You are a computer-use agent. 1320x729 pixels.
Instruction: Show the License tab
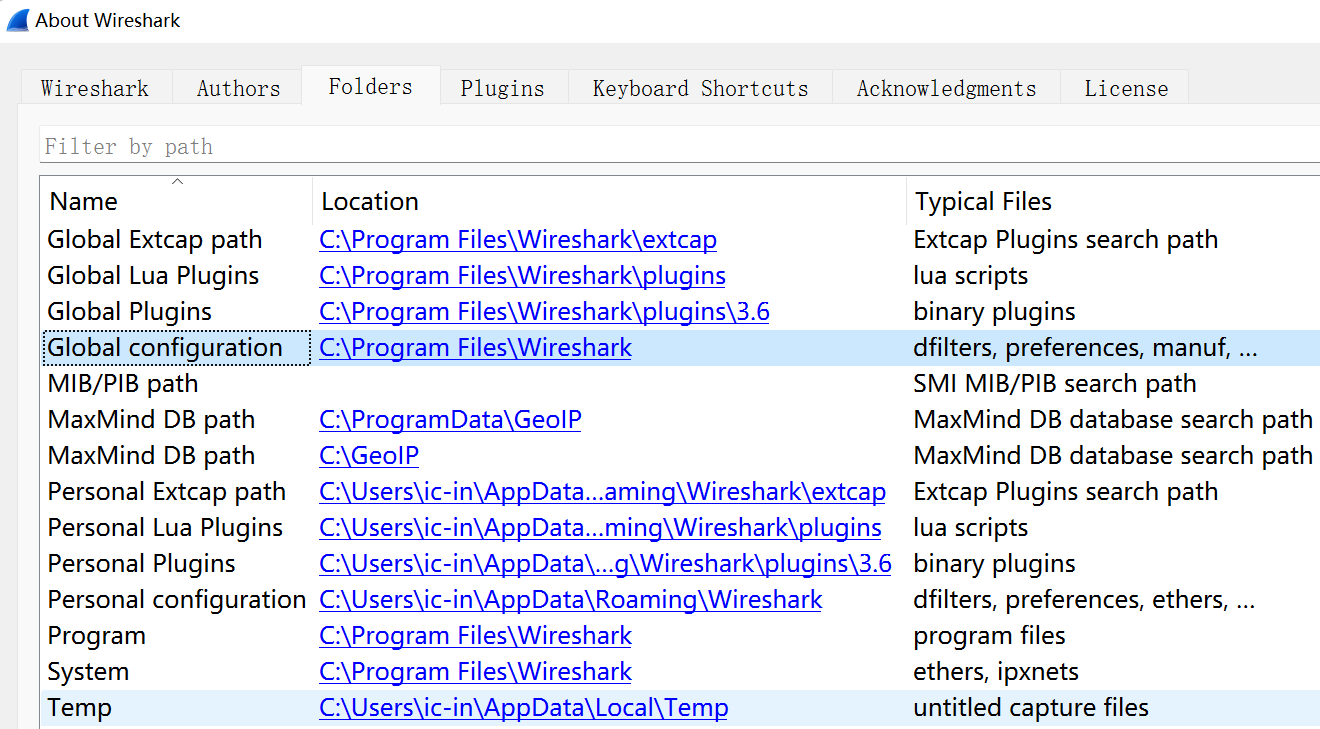(1126, 88)
